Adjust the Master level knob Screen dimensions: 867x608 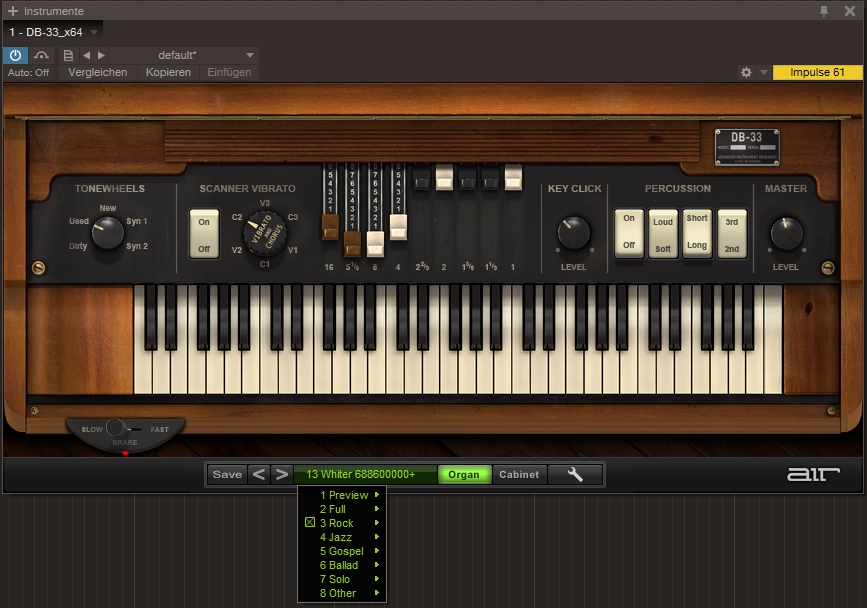pyautogui.click(x=786, y=233)
